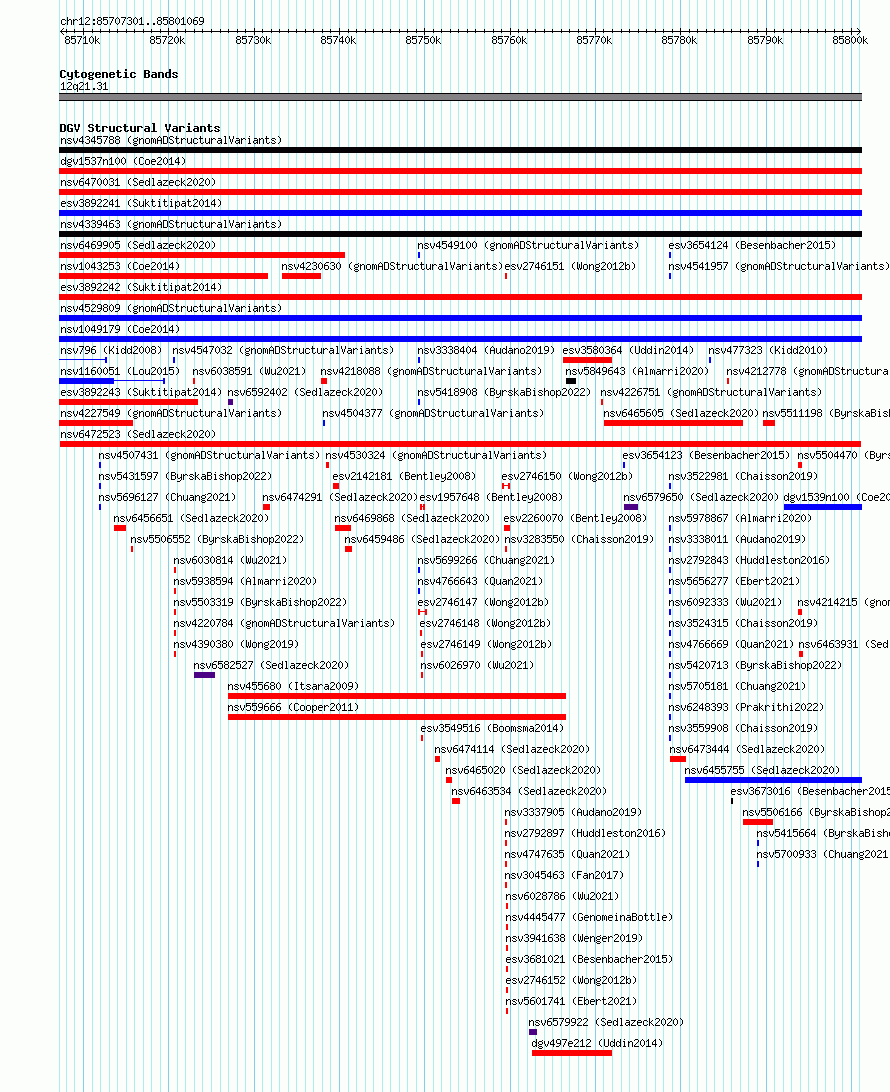Click the nsv6455755 (Sedlazeck2020) blue bar

coord(773,780)
